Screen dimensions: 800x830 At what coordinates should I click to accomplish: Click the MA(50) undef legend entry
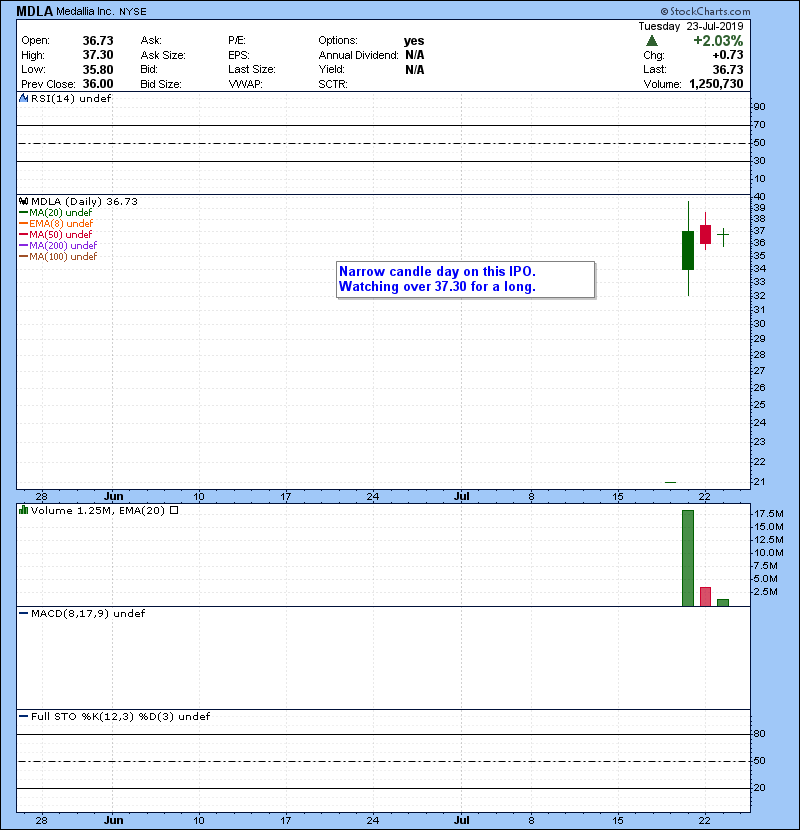pos(56,234)
